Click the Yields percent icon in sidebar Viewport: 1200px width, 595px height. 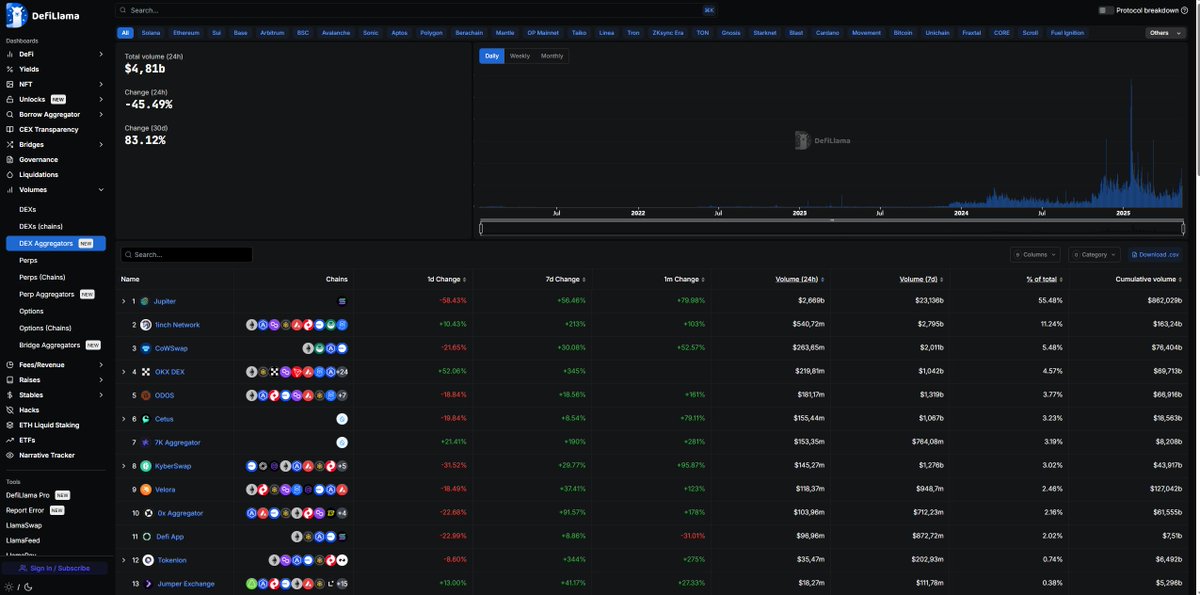pos(10,69)
